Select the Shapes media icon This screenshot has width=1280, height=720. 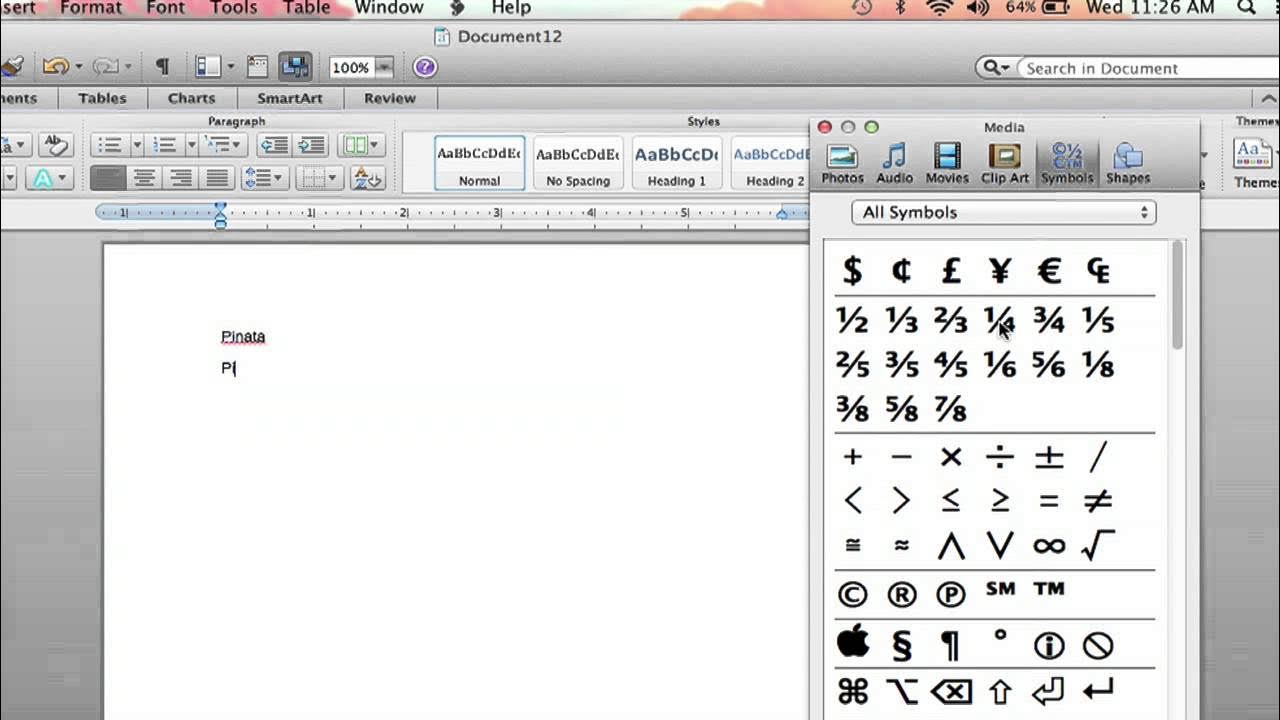(1128, 164)
